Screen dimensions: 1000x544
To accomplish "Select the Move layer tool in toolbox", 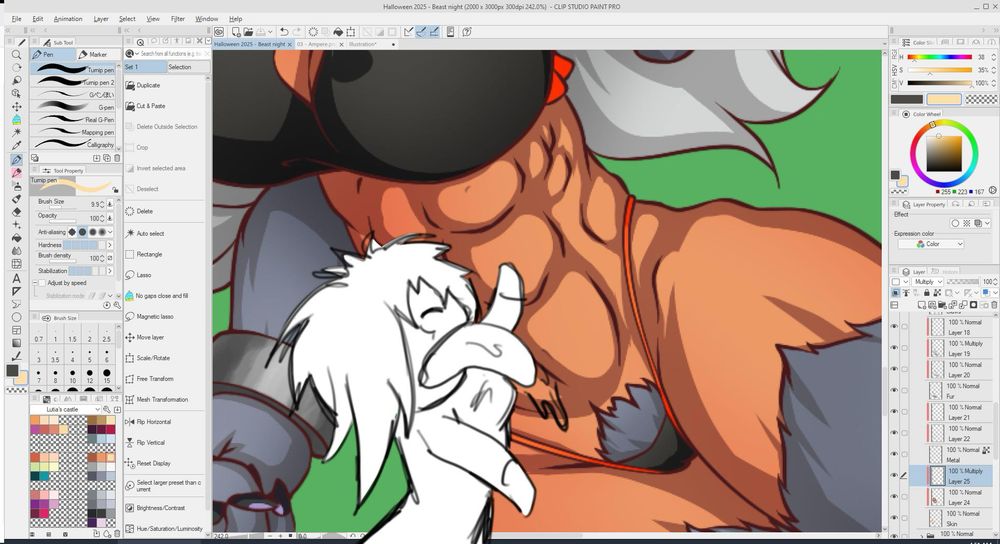I will (17, 107).
